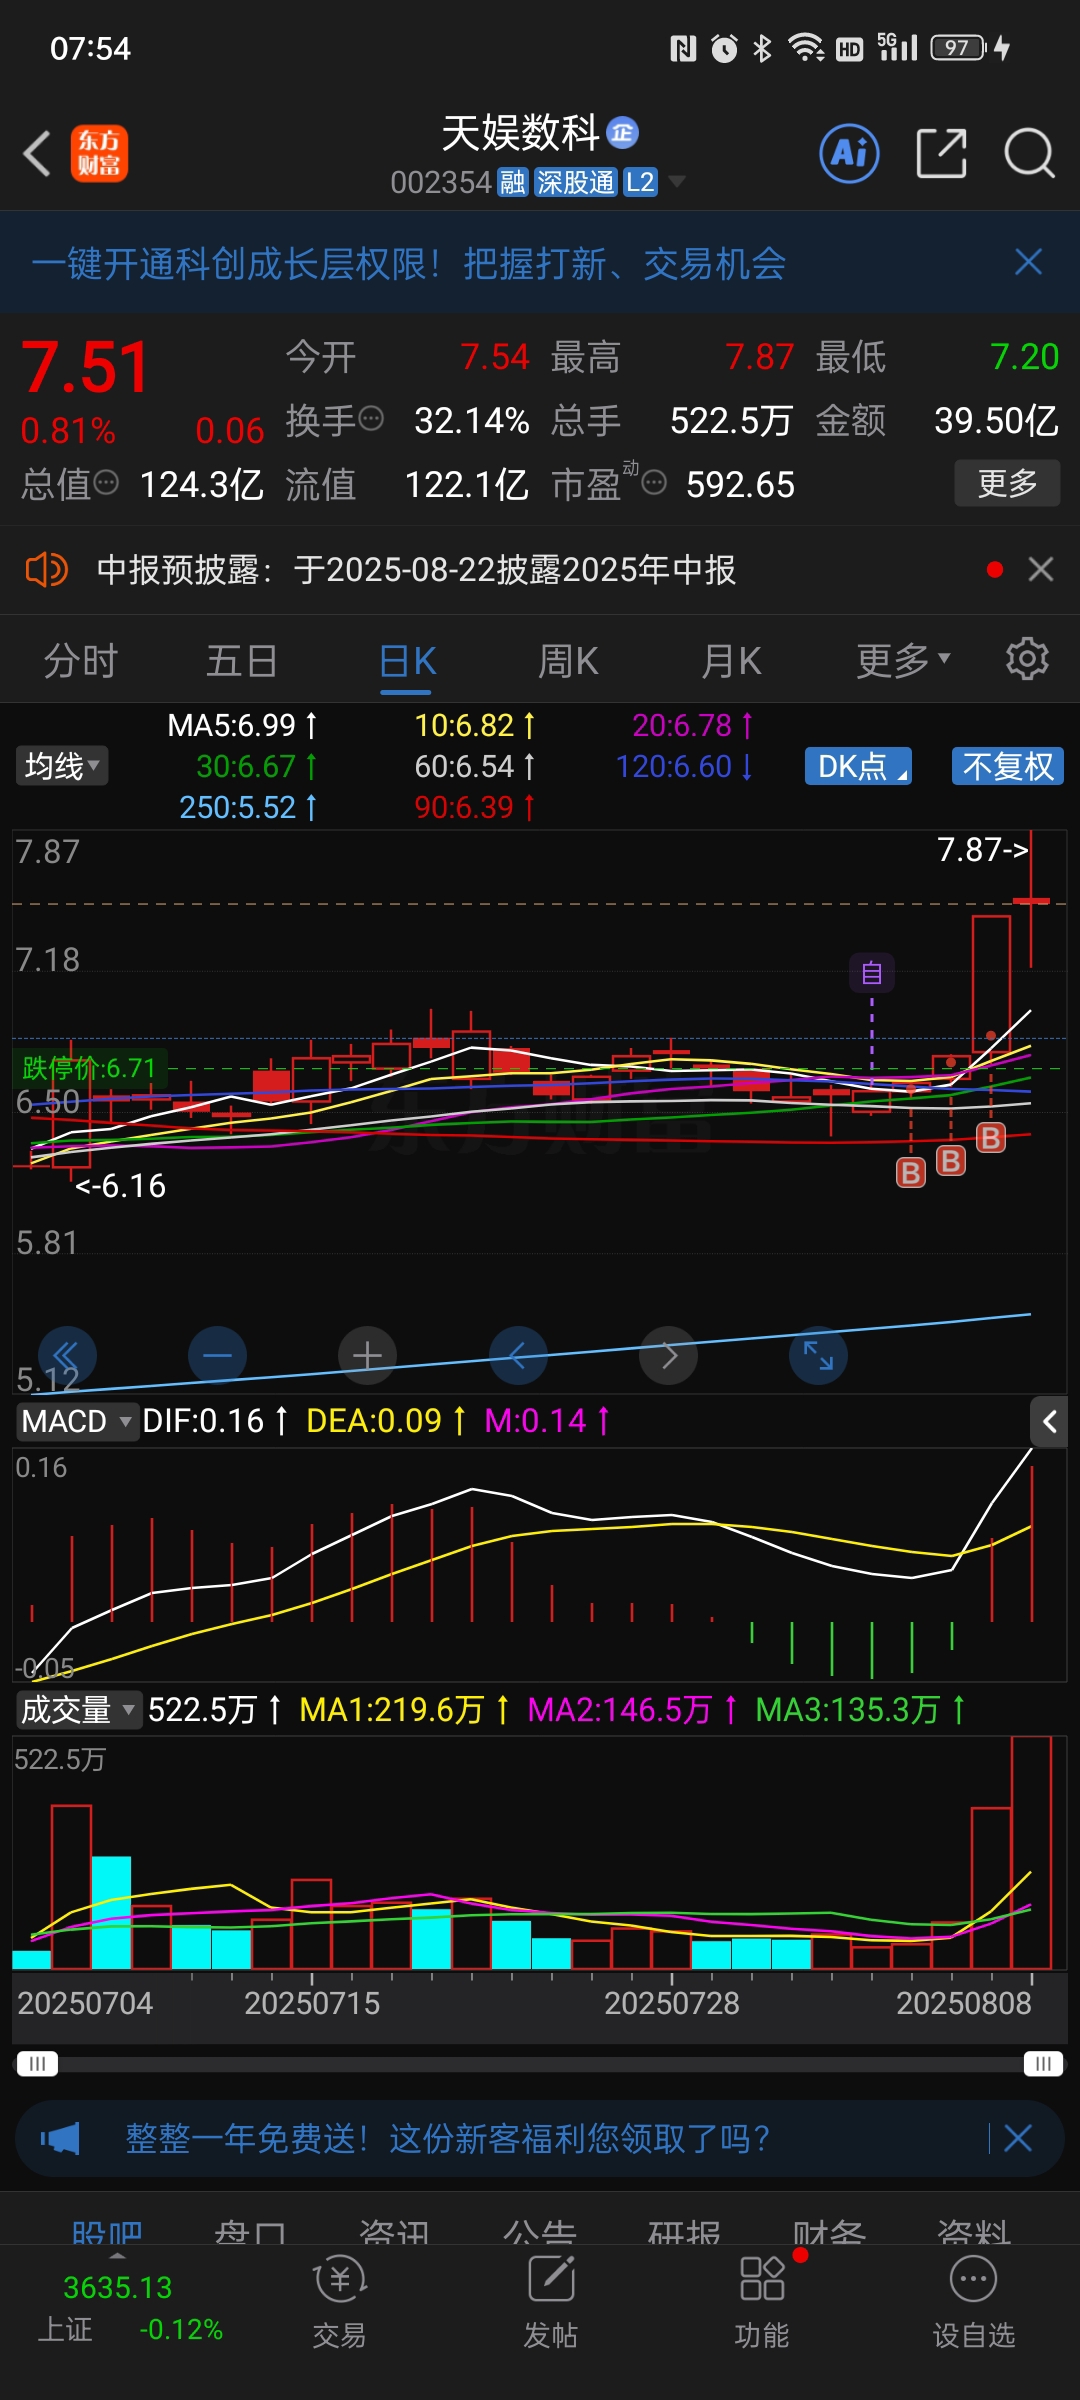This screenshot has width=1080, height=2400.
Task: Tap DIF:0.16 MACD value
Action: coord(214,1421)
